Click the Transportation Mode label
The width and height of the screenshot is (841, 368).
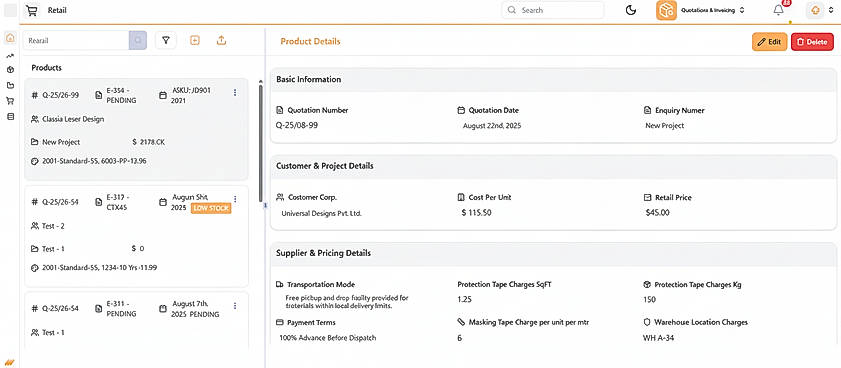(x=321, y=284)
